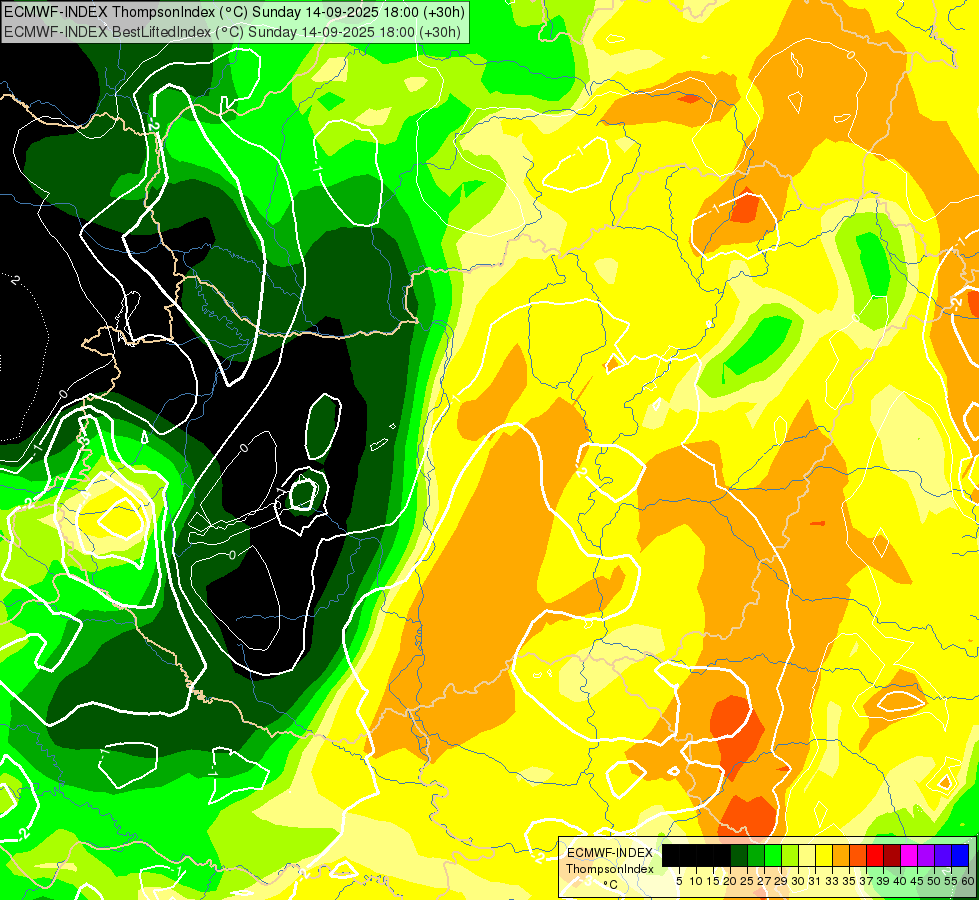Select the violet 50–55 legend swatch
The height and width of the screenshot is (900, 979).
(x=942, y=855)
